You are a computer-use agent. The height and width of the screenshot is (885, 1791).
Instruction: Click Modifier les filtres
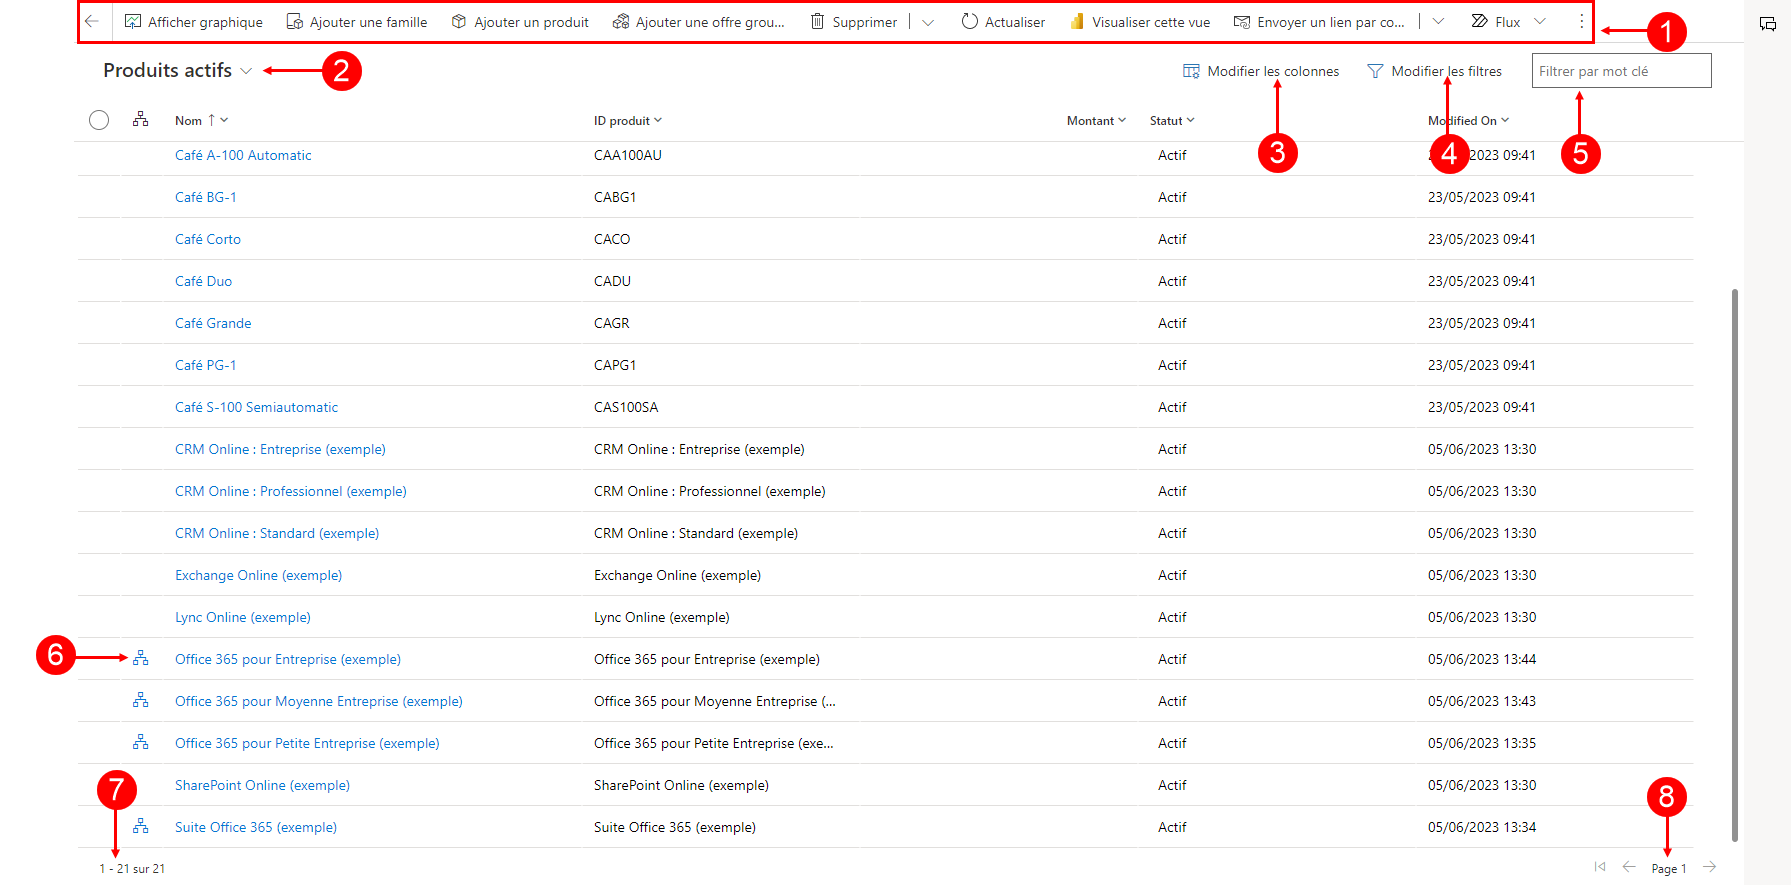tap(1435, 71)
